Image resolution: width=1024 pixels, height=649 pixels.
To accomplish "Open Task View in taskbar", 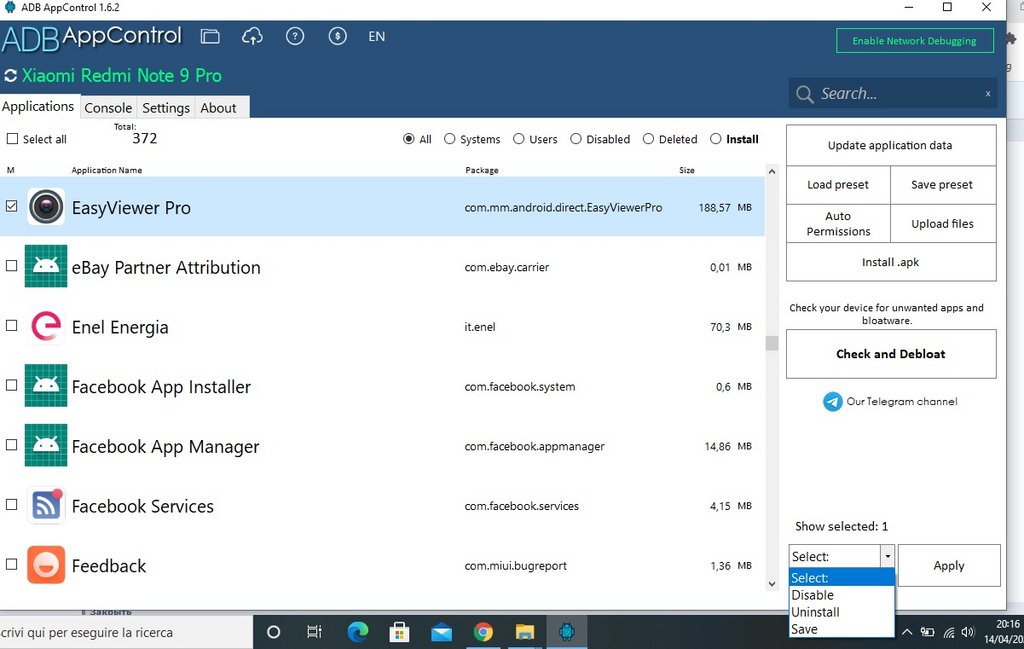I will (314, 632).
